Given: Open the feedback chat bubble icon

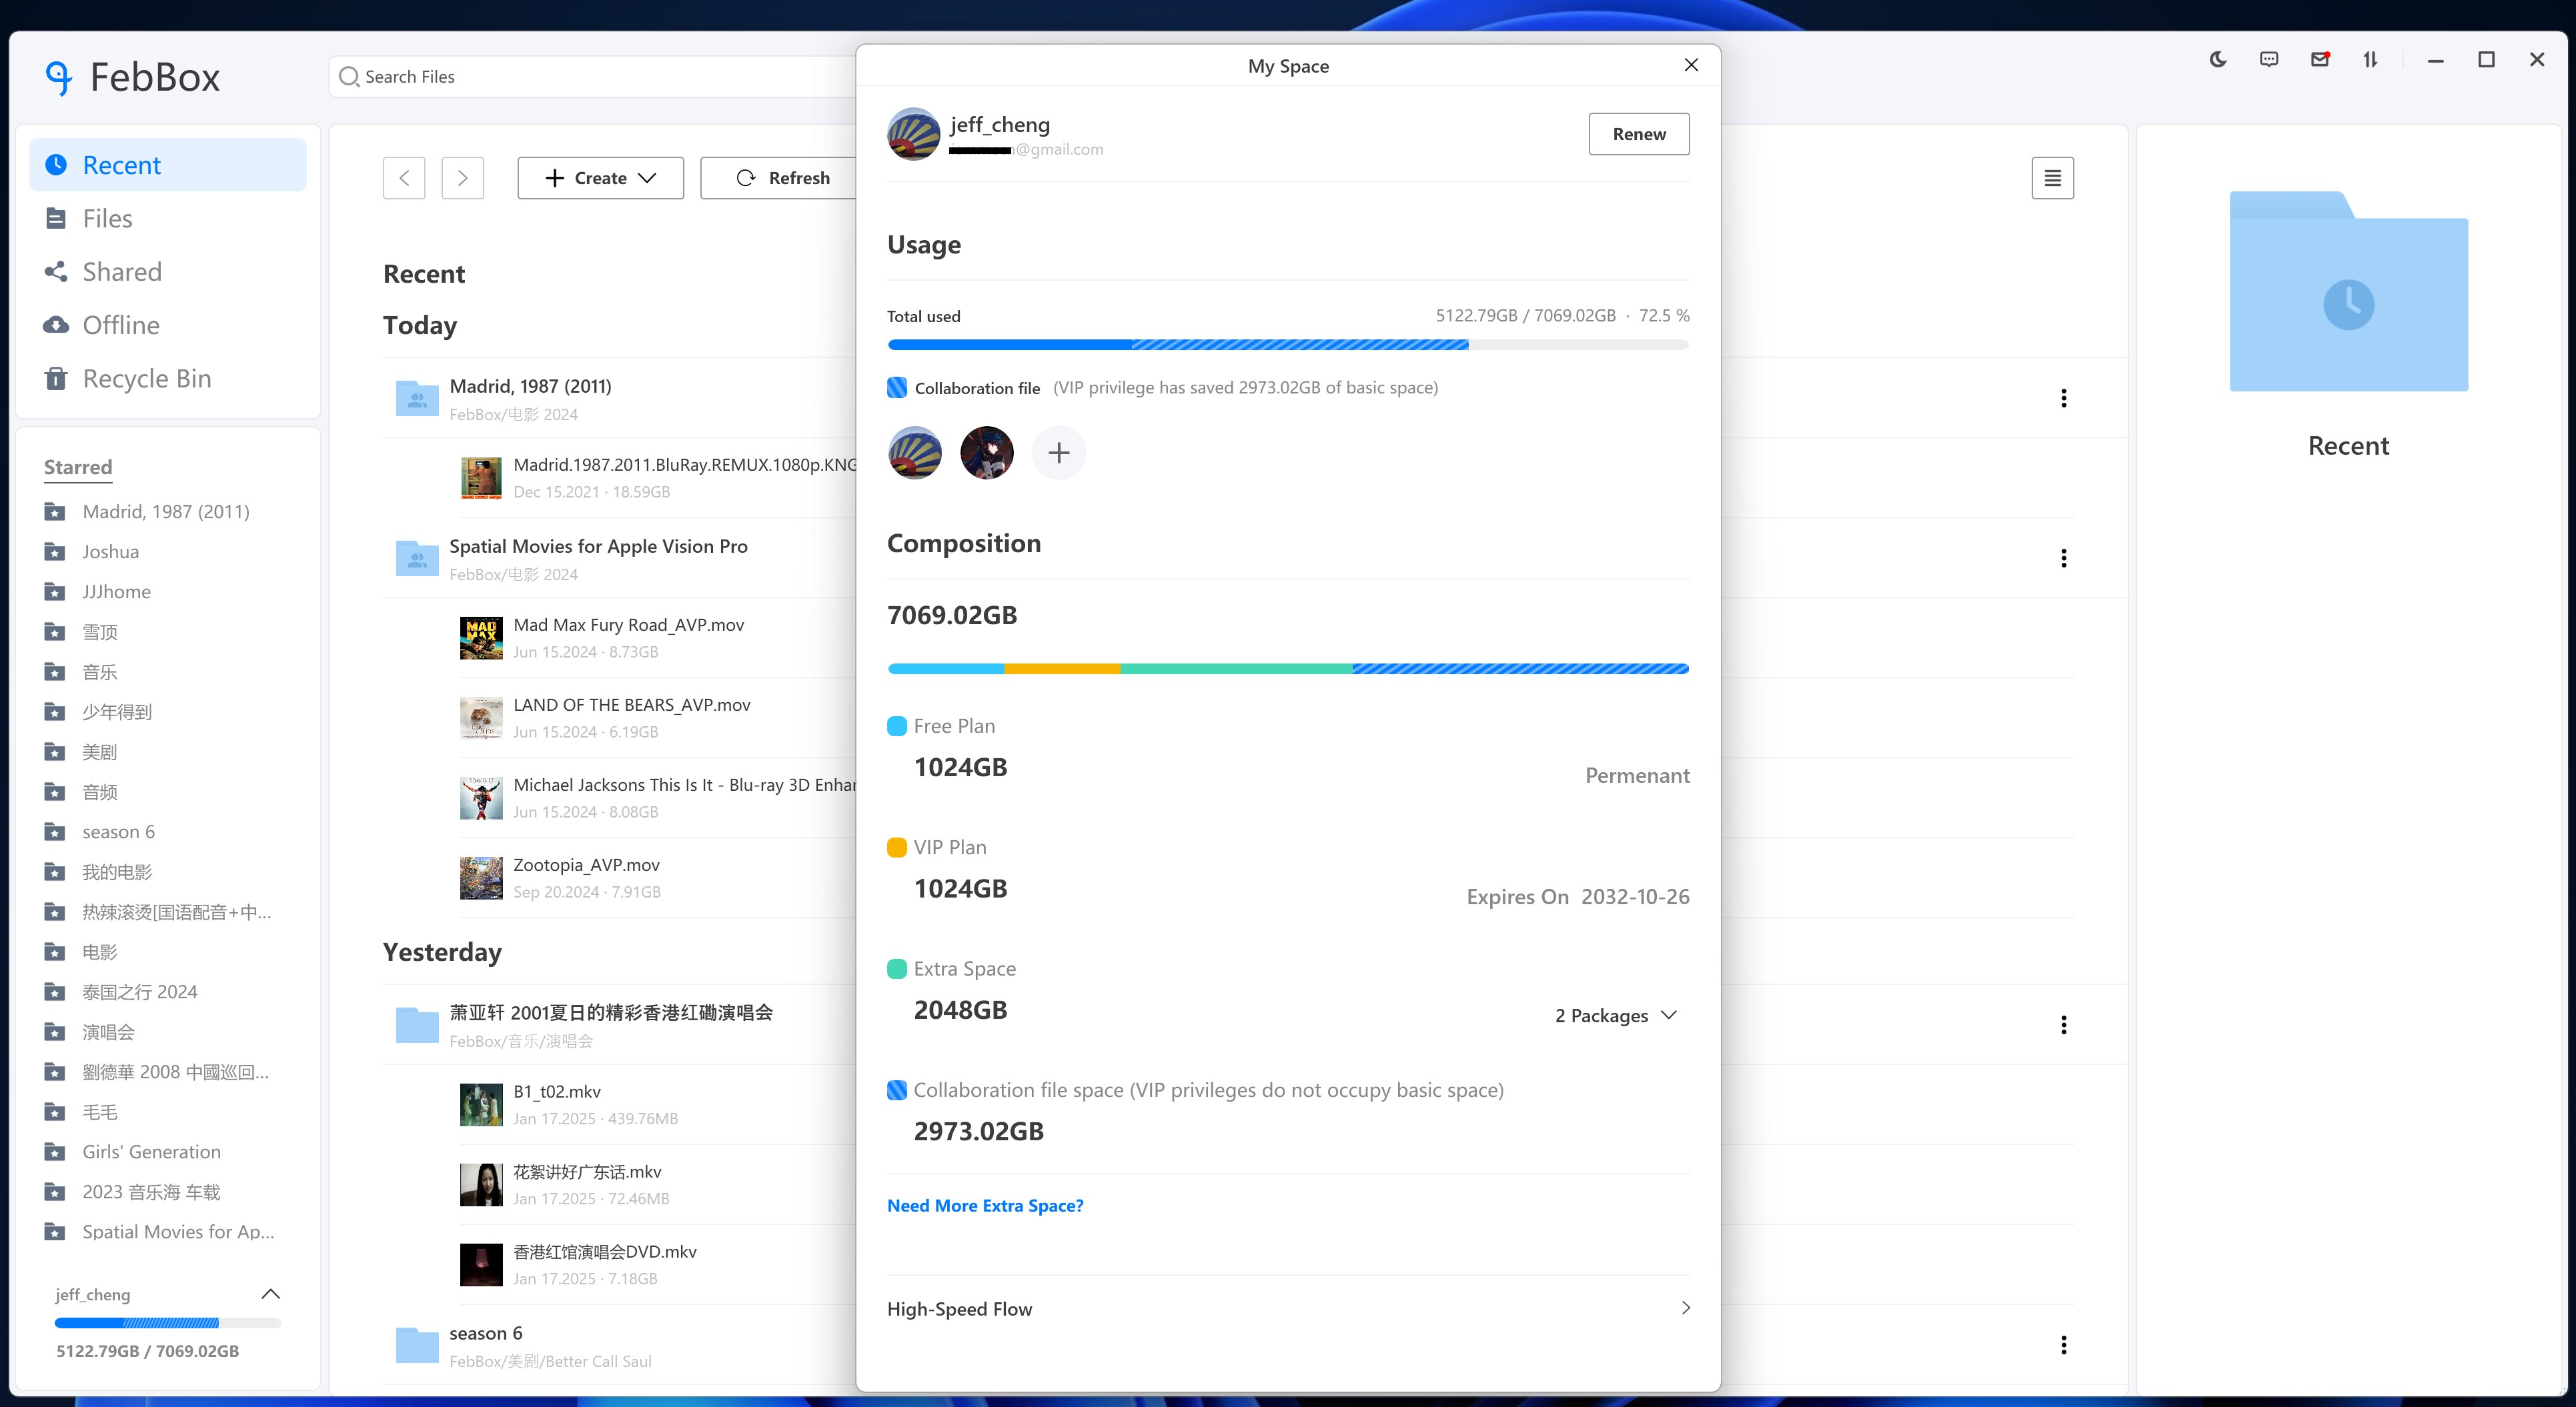Looking at the screenshot, I should point(2268,60).
